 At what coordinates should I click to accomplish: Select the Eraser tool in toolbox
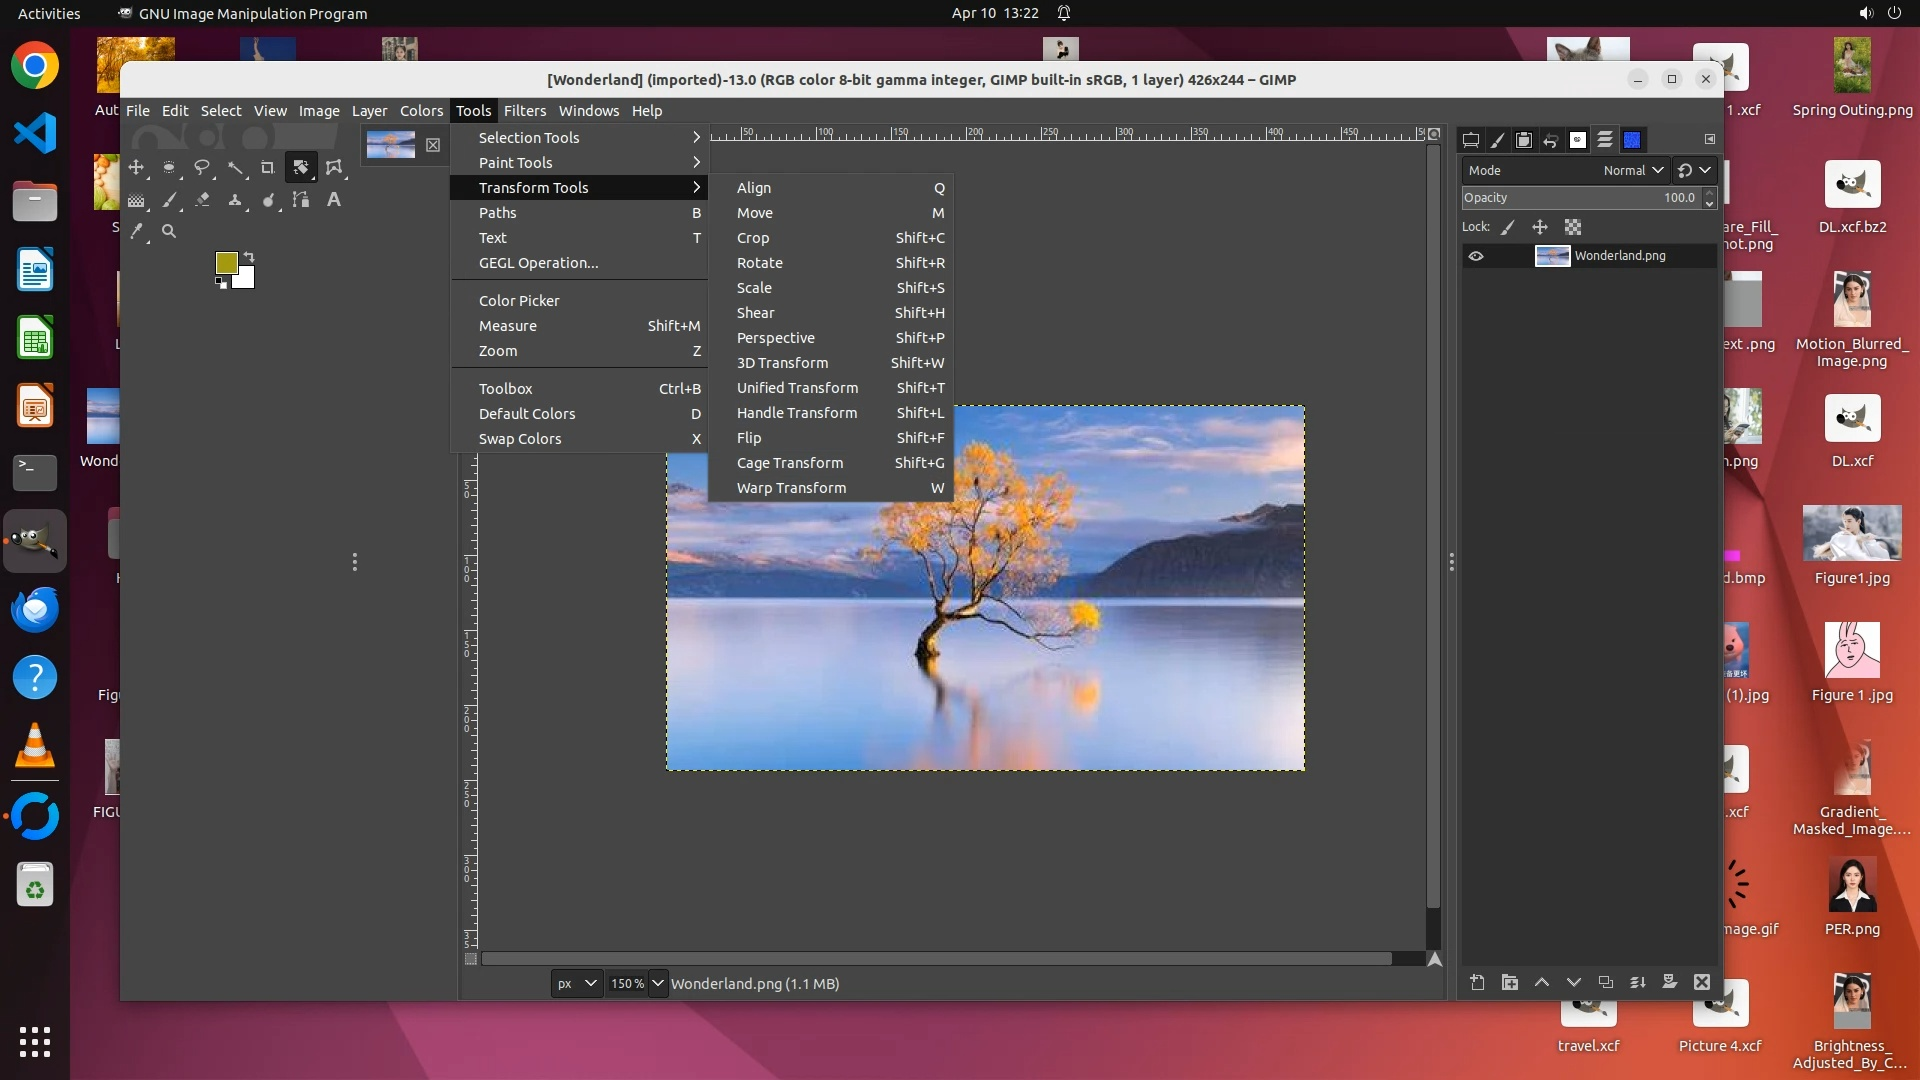click(202, 200)
